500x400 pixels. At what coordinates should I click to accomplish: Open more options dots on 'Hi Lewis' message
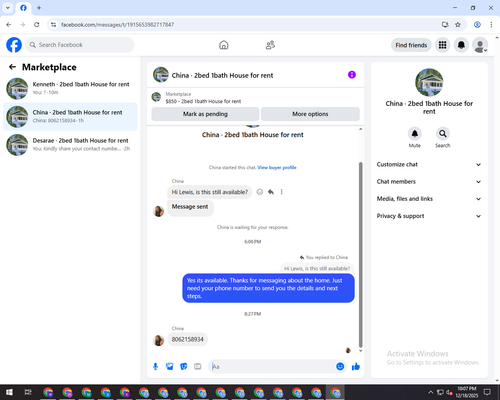(282, 192)
